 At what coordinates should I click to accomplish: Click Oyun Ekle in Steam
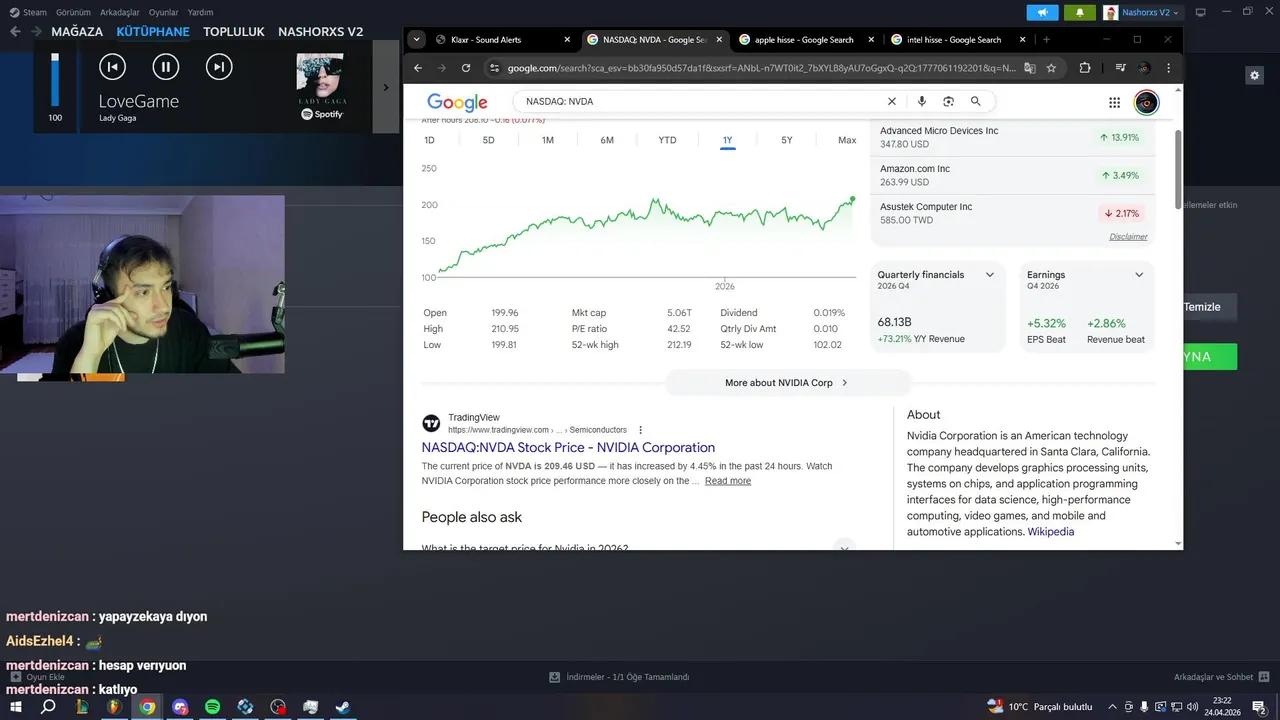point(38,677)
